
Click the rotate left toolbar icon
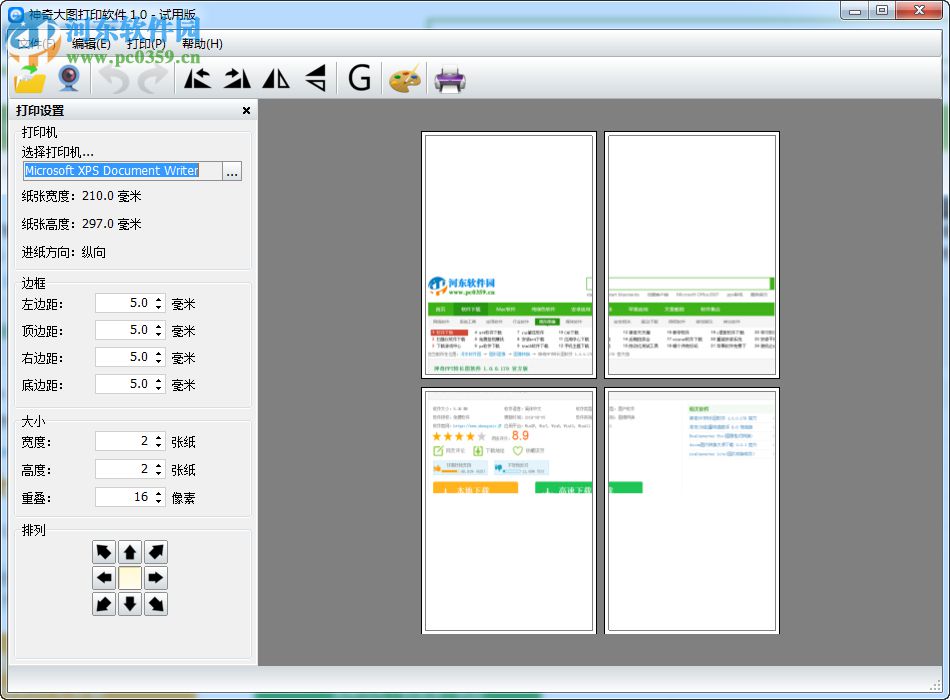(197, 78)
